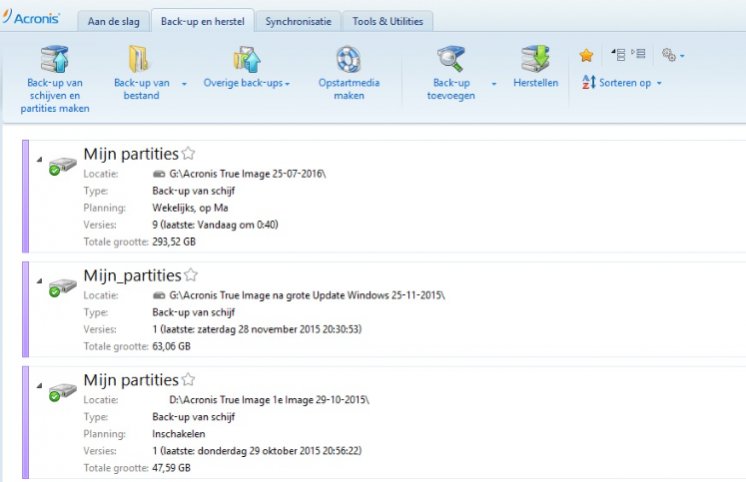
Task: Open the gear settings dropdown in toolbar
Action: pyautogui.click(x=672, y=55)
